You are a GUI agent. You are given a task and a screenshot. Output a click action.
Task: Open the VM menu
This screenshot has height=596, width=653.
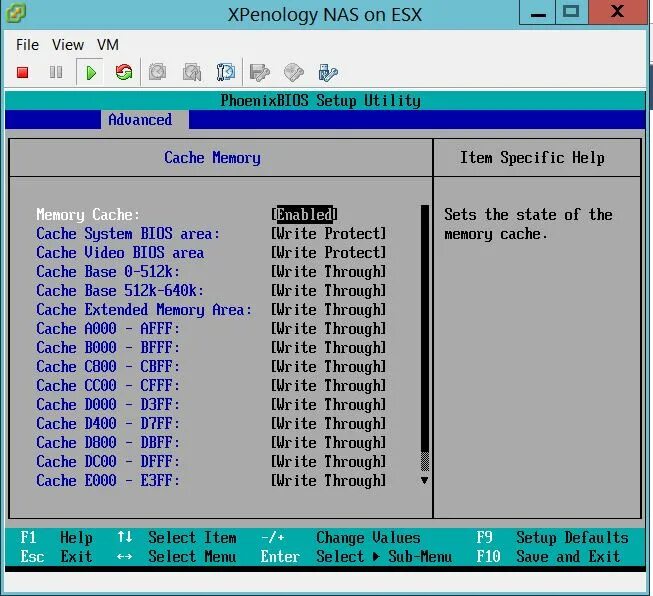coord(108,45)
